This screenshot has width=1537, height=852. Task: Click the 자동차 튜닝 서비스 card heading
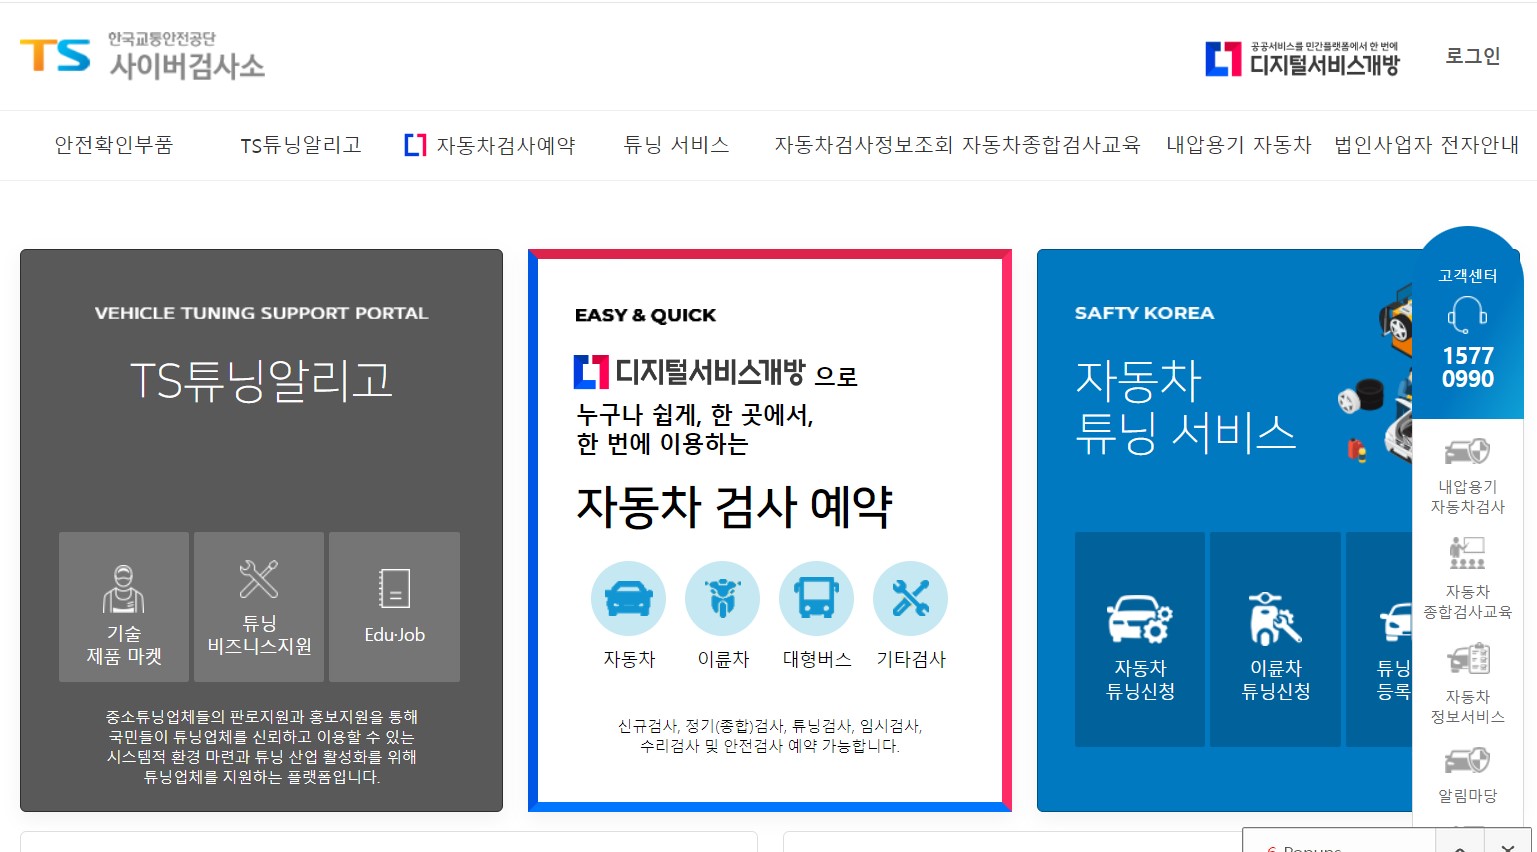pyautogui.click(x=1185, y=406)
